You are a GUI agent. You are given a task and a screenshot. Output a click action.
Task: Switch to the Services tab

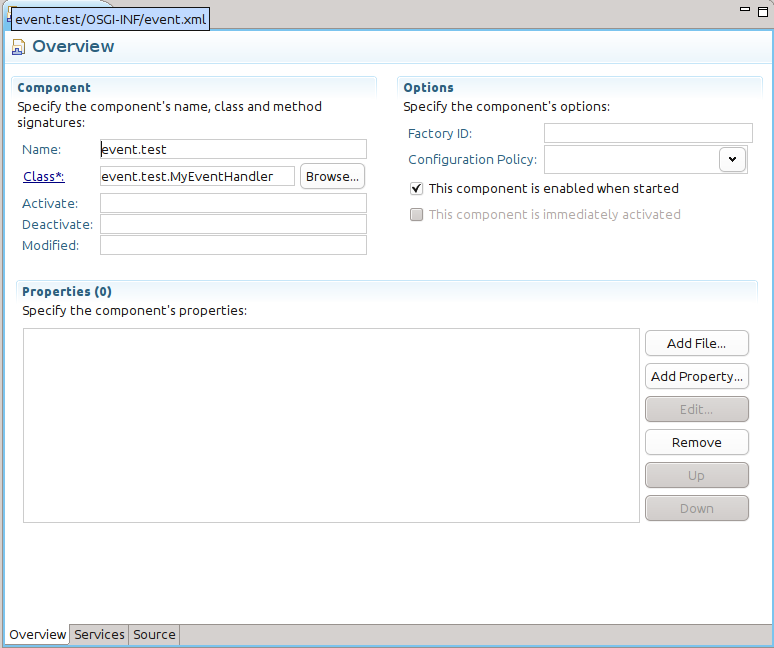(100, 634)
